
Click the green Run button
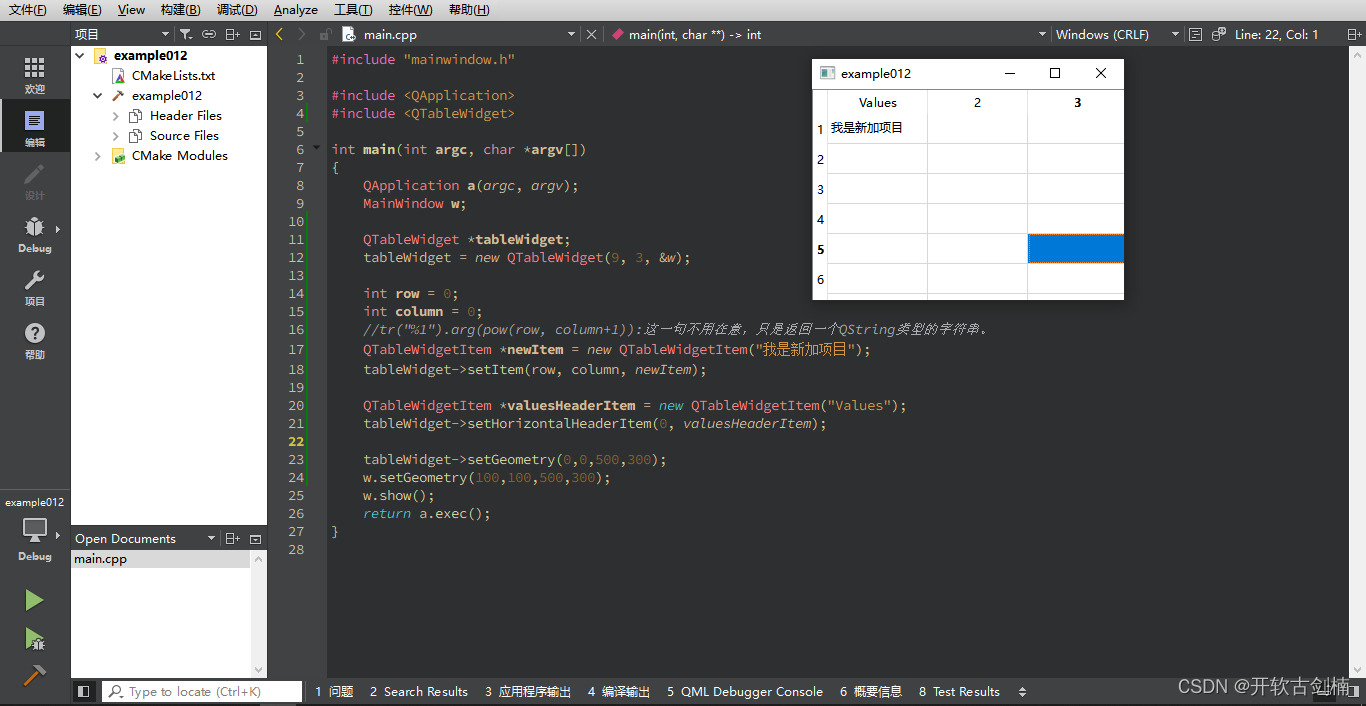pos(35,599)
